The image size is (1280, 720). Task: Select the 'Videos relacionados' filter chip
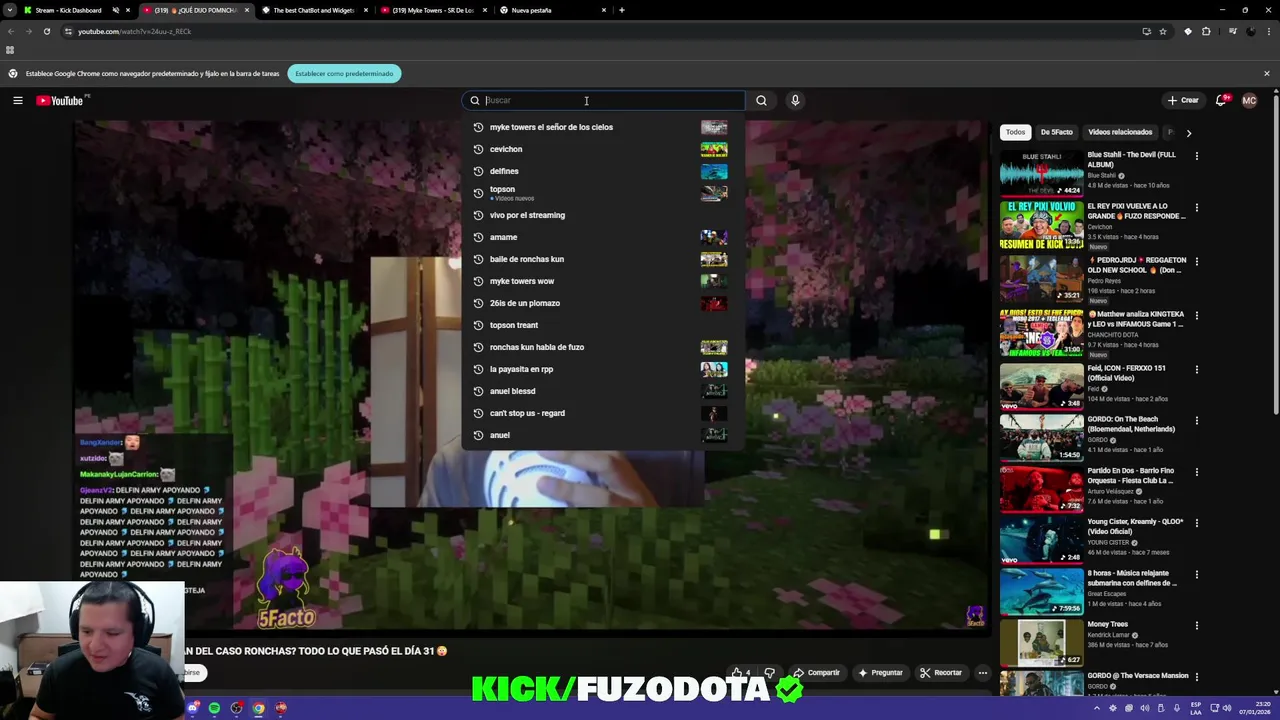pyautogui.click(x=1120, y=132)
